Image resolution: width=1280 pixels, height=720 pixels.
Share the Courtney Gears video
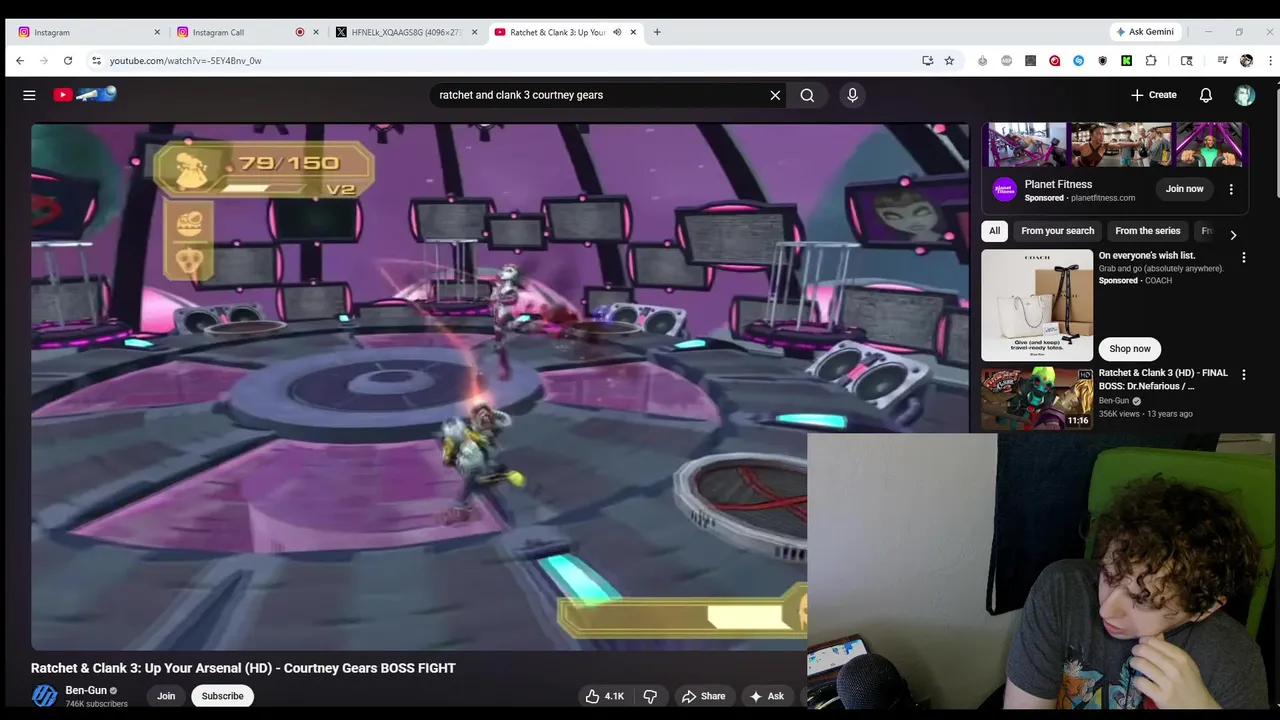click(x=703, y=696)
